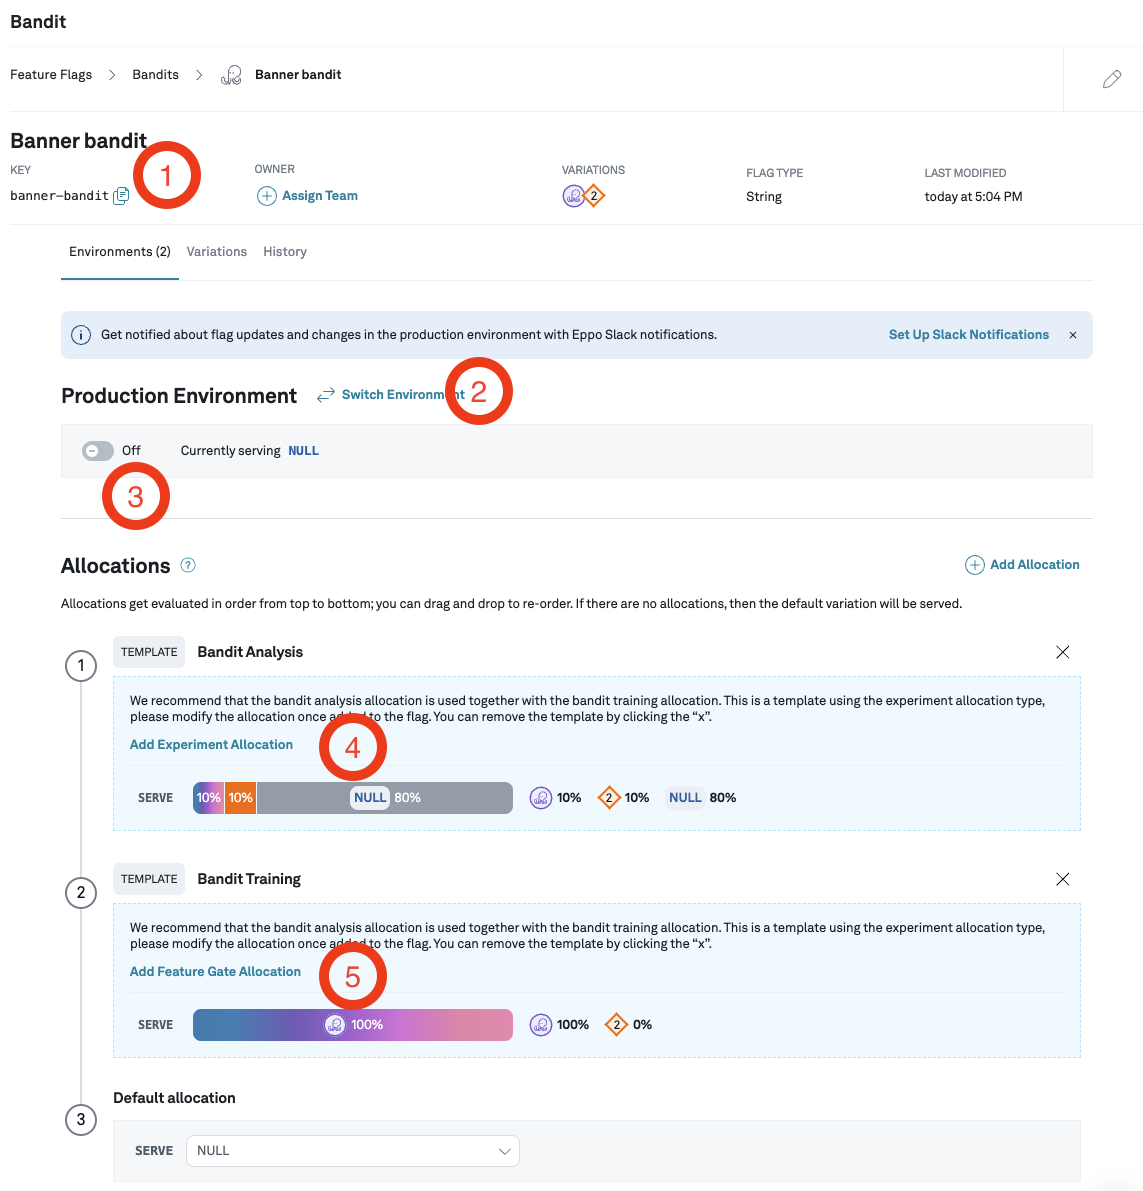Remove the Bandit Analysis template via its X

point(1062,652)
